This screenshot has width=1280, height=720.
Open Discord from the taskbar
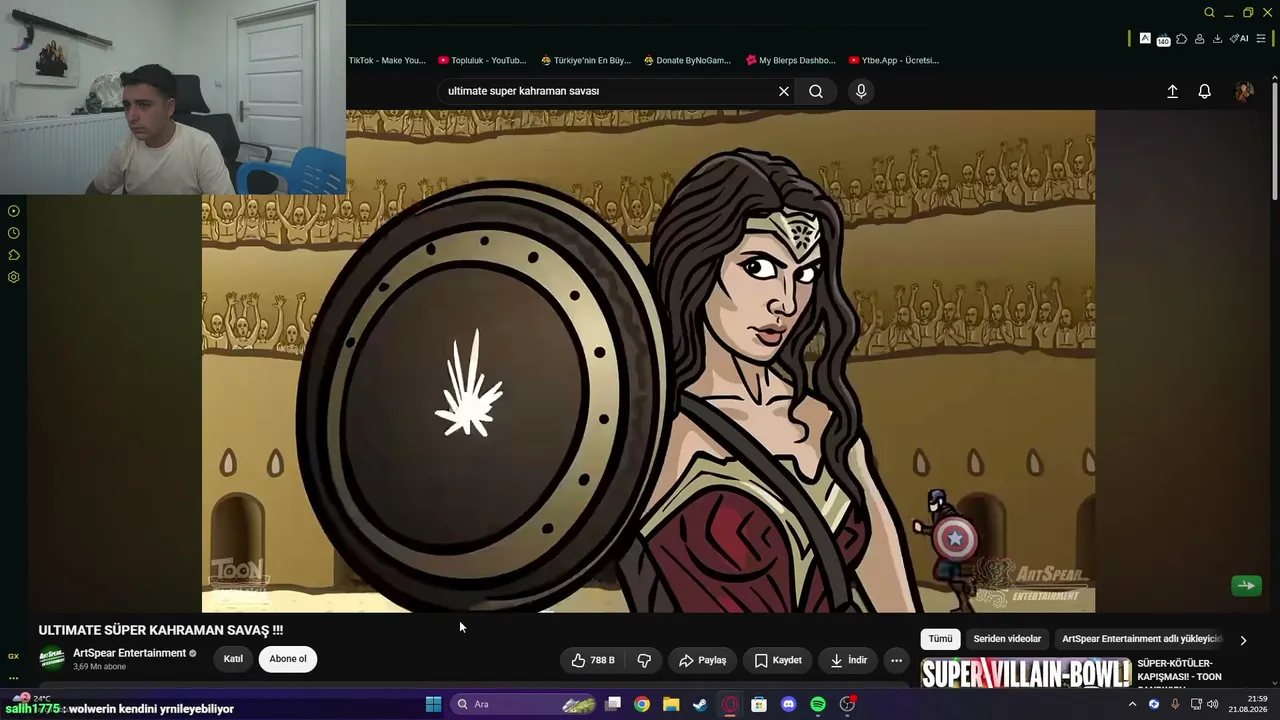tap(788, 704)
